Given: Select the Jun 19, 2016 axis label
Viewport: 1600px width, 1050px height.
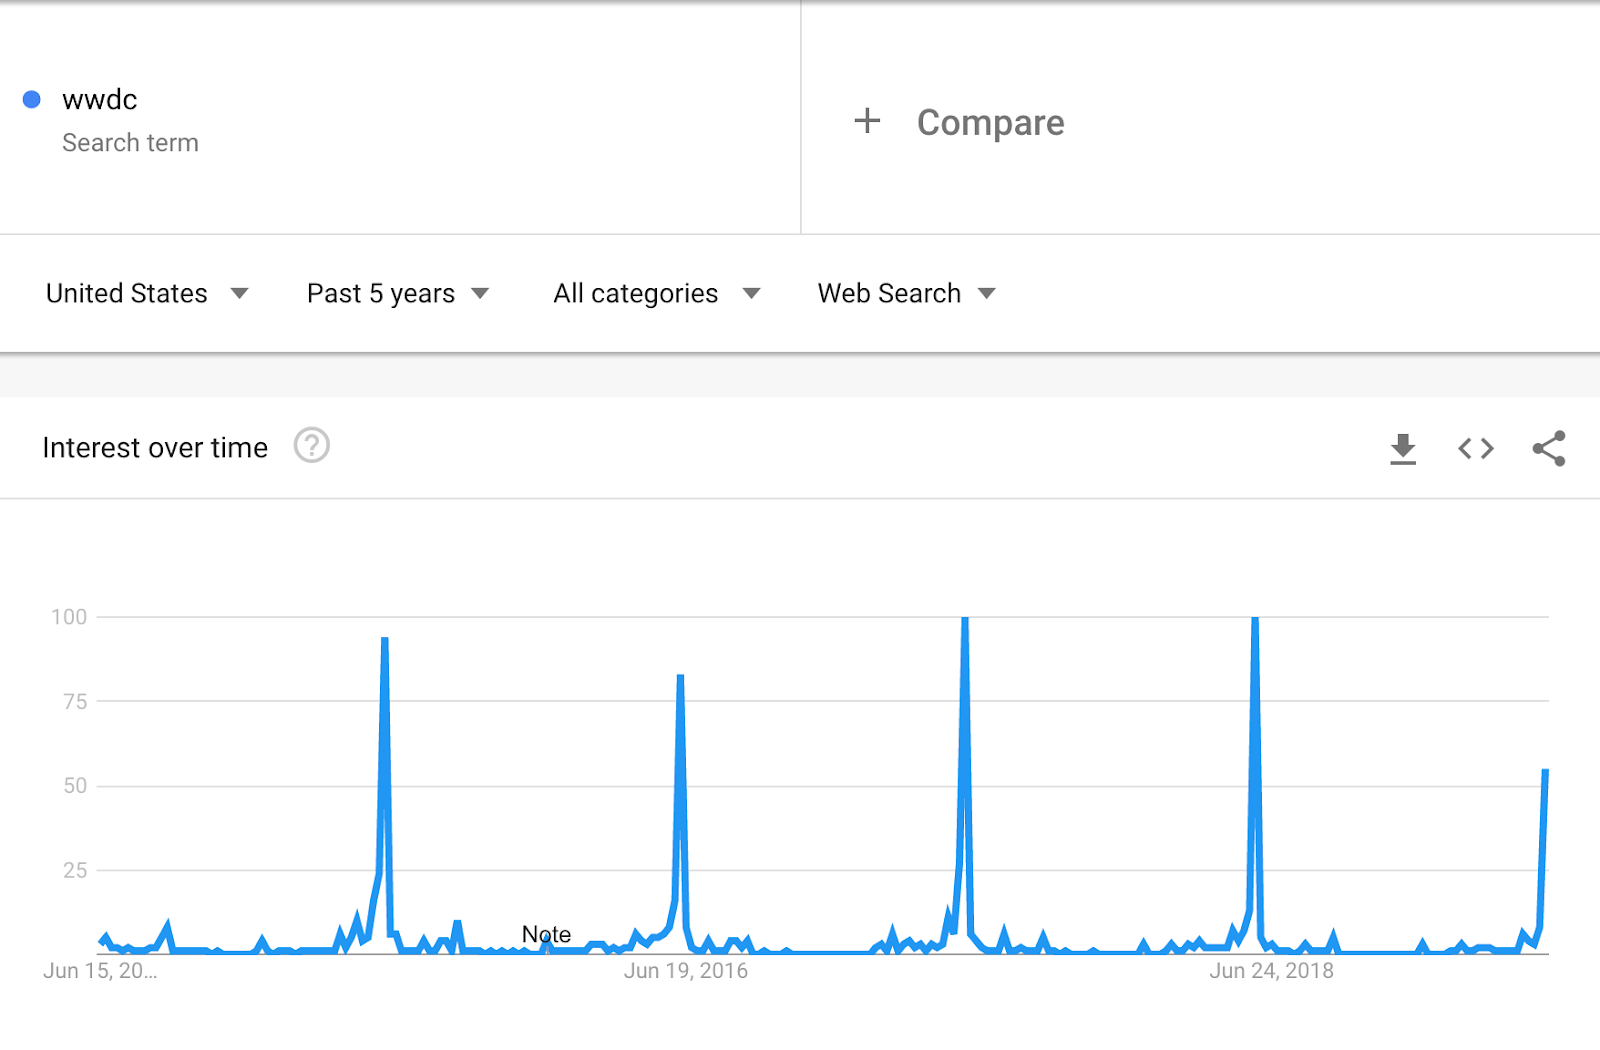Looking at the screenshot, I should [686, 970].
